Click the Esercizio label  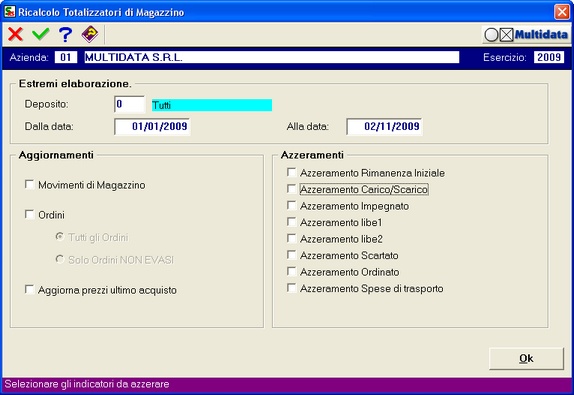(505, 57)
